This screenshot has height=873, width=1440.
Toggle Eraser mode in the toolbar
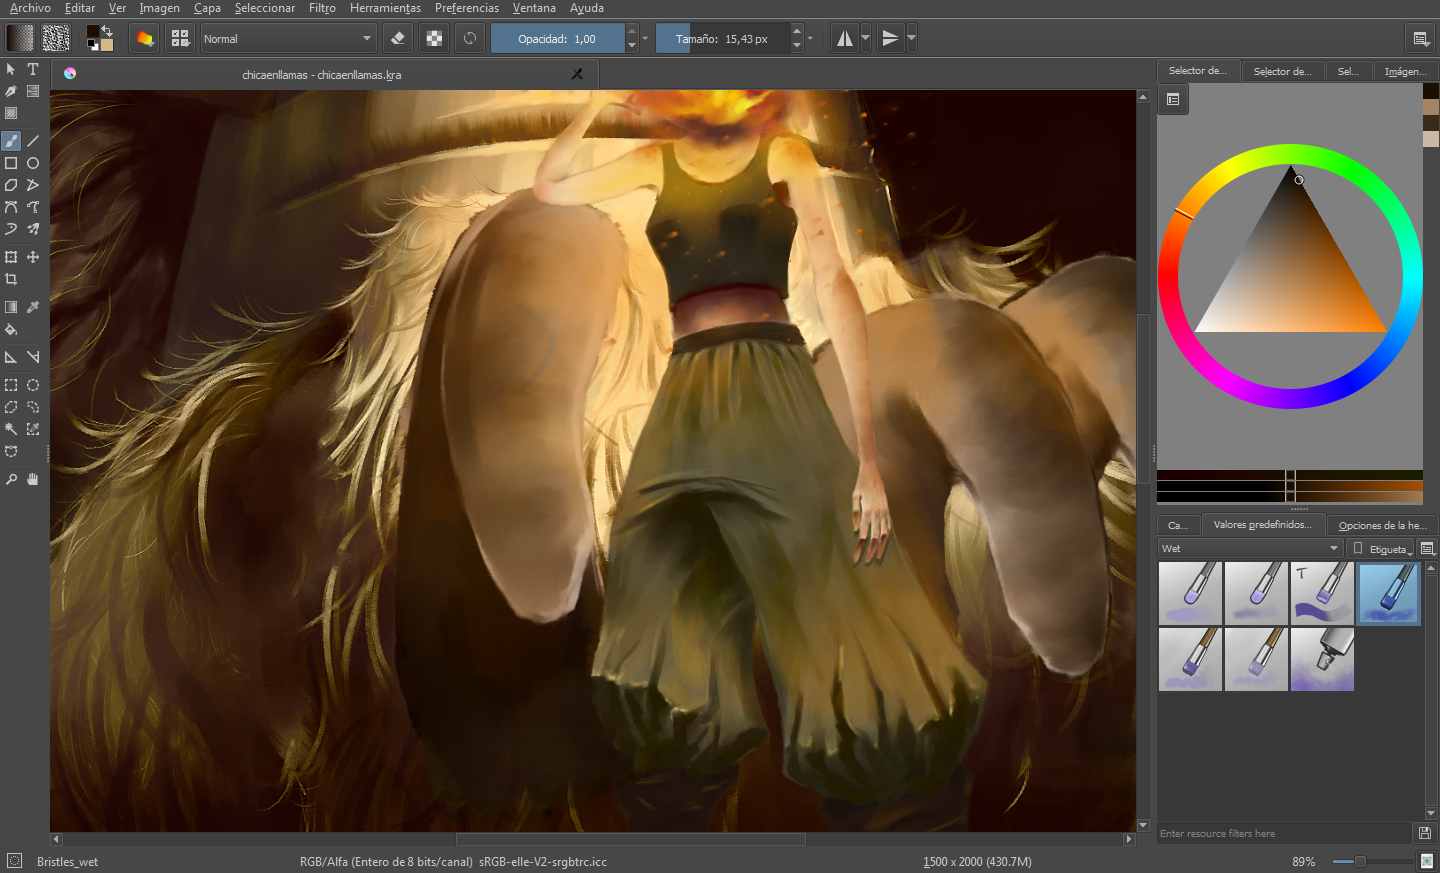tap(398, 39)
